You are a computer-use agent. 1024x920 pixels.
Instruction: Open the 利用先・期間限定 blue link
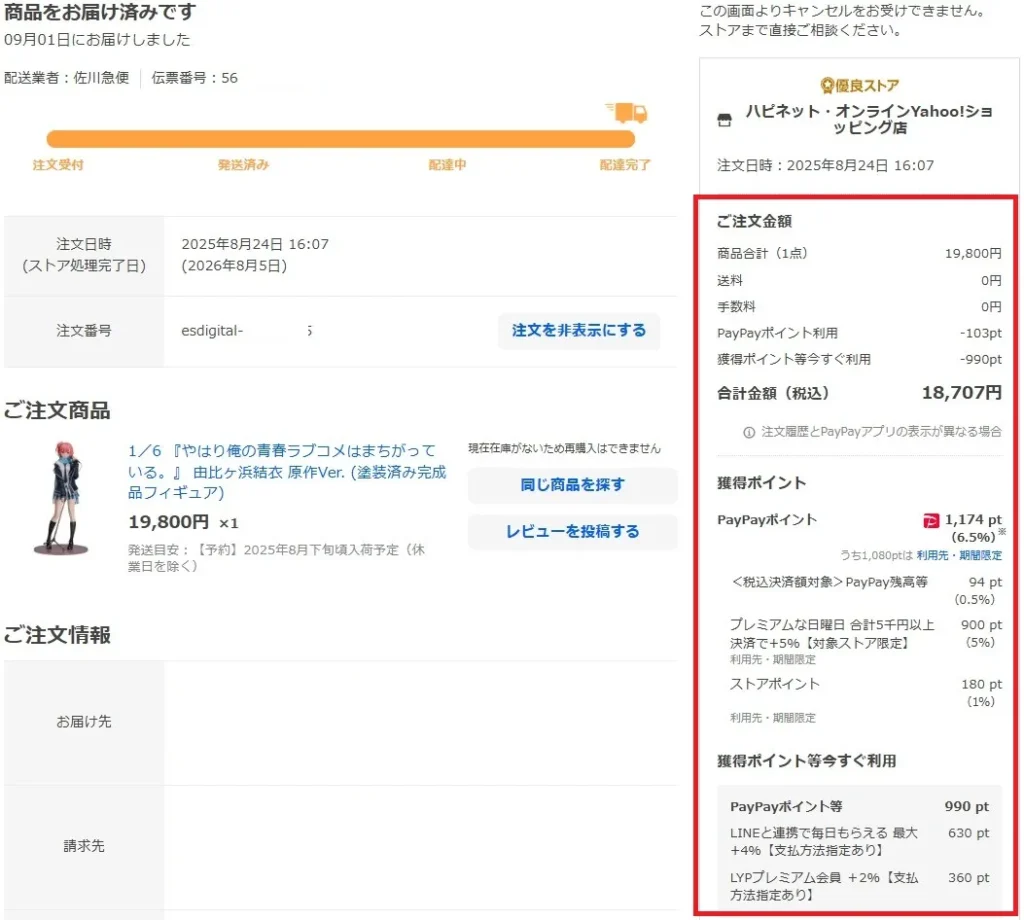pyautogui.click(x=959, y=555)
